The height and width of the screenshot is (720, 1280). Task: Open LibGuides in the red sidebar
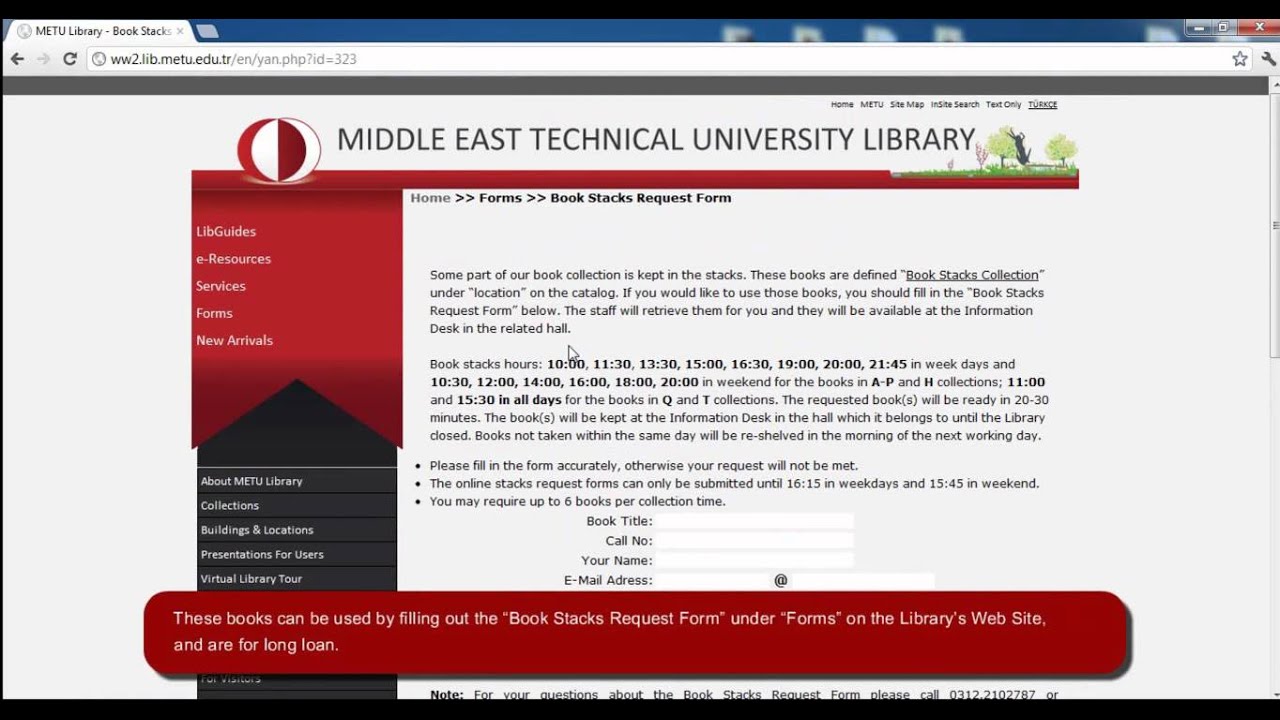pos(226,231)
